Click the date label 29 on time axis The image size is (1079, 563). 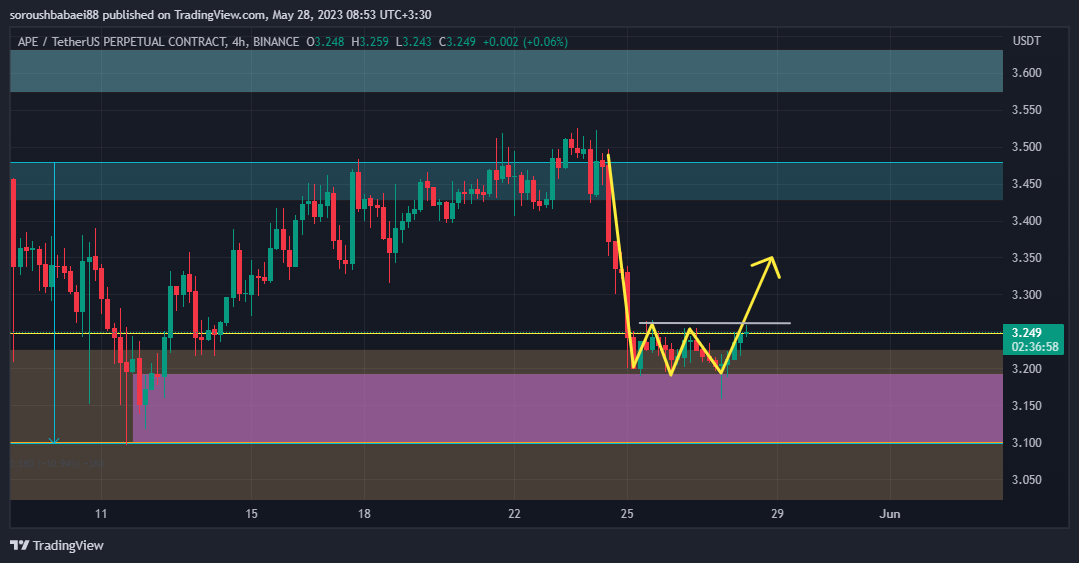(x=777, y=514)
